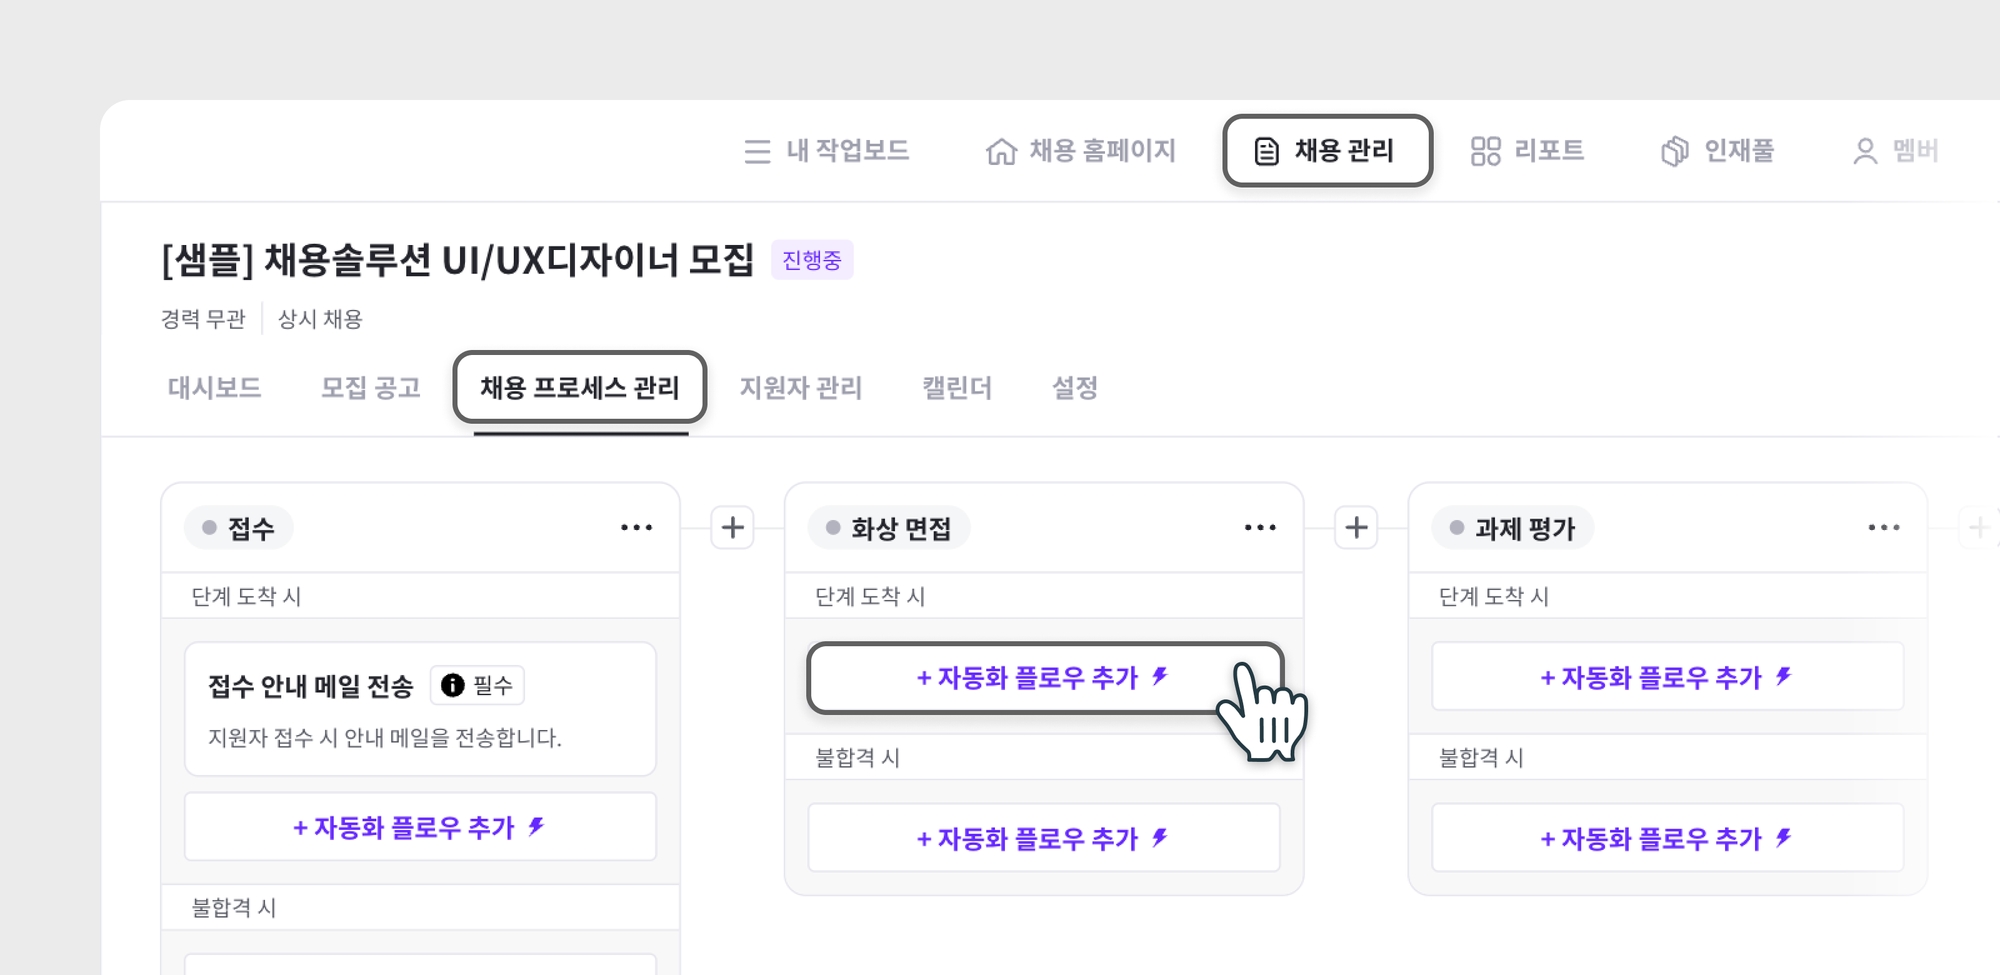
Task: Switch to the 대시보드 tab
Action: [x=215, y=388]
